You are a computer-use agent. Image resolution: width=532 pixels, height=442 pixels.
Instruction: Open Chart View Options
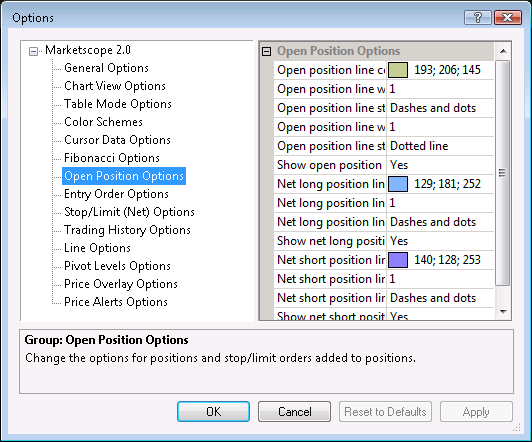coord(115,86)
